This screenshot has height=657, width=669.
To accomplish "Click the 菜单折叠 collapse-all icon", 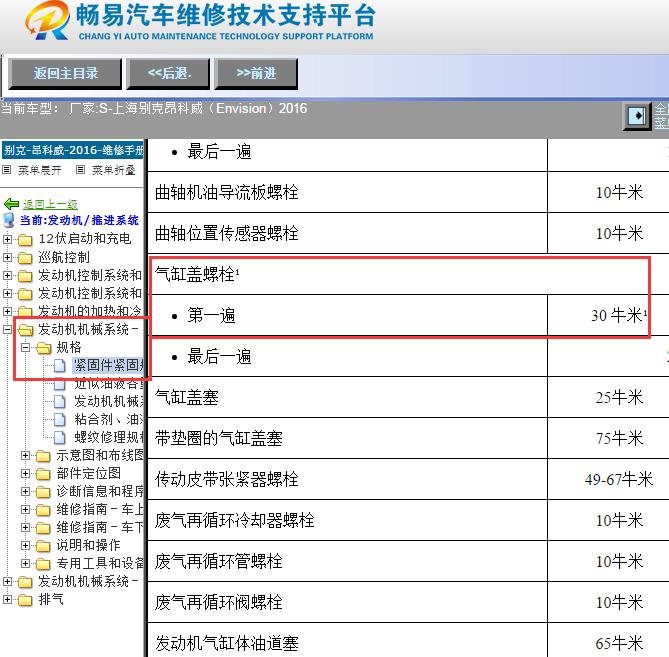I will (80, 170).
